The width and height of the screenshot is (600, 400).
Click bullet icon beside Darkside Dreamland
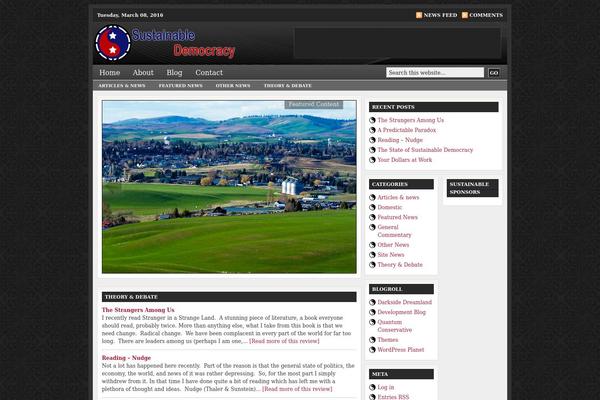click(x=372, y=302)
